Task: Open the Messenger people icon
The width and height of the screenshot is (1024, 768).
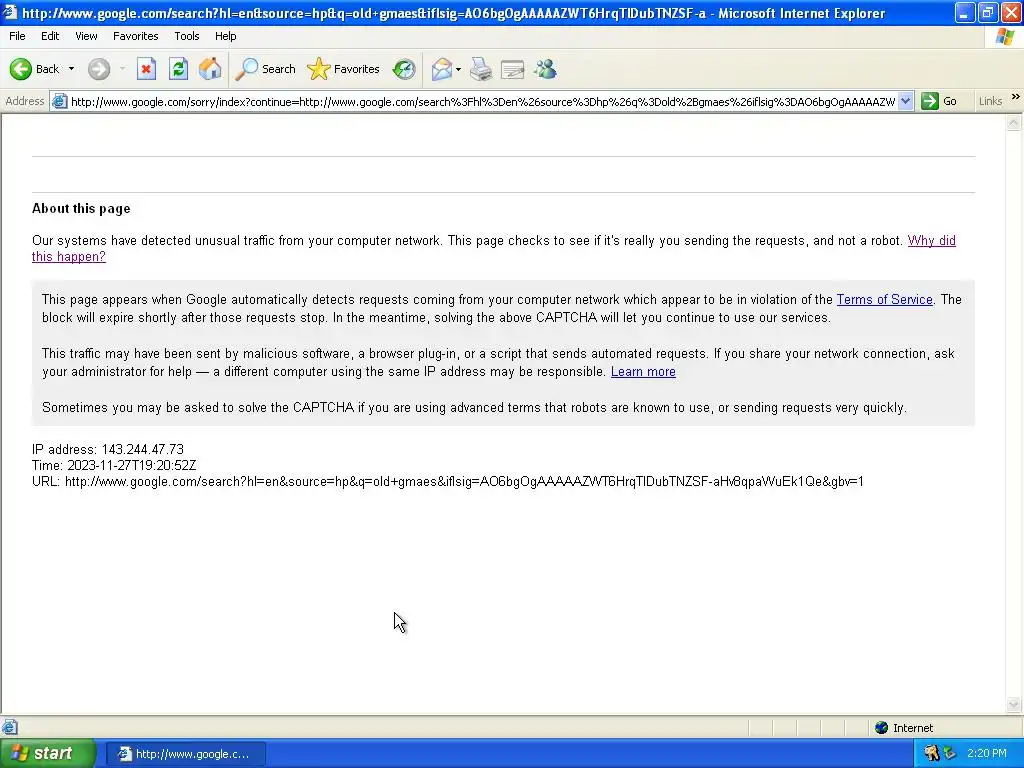Action: 545,69
